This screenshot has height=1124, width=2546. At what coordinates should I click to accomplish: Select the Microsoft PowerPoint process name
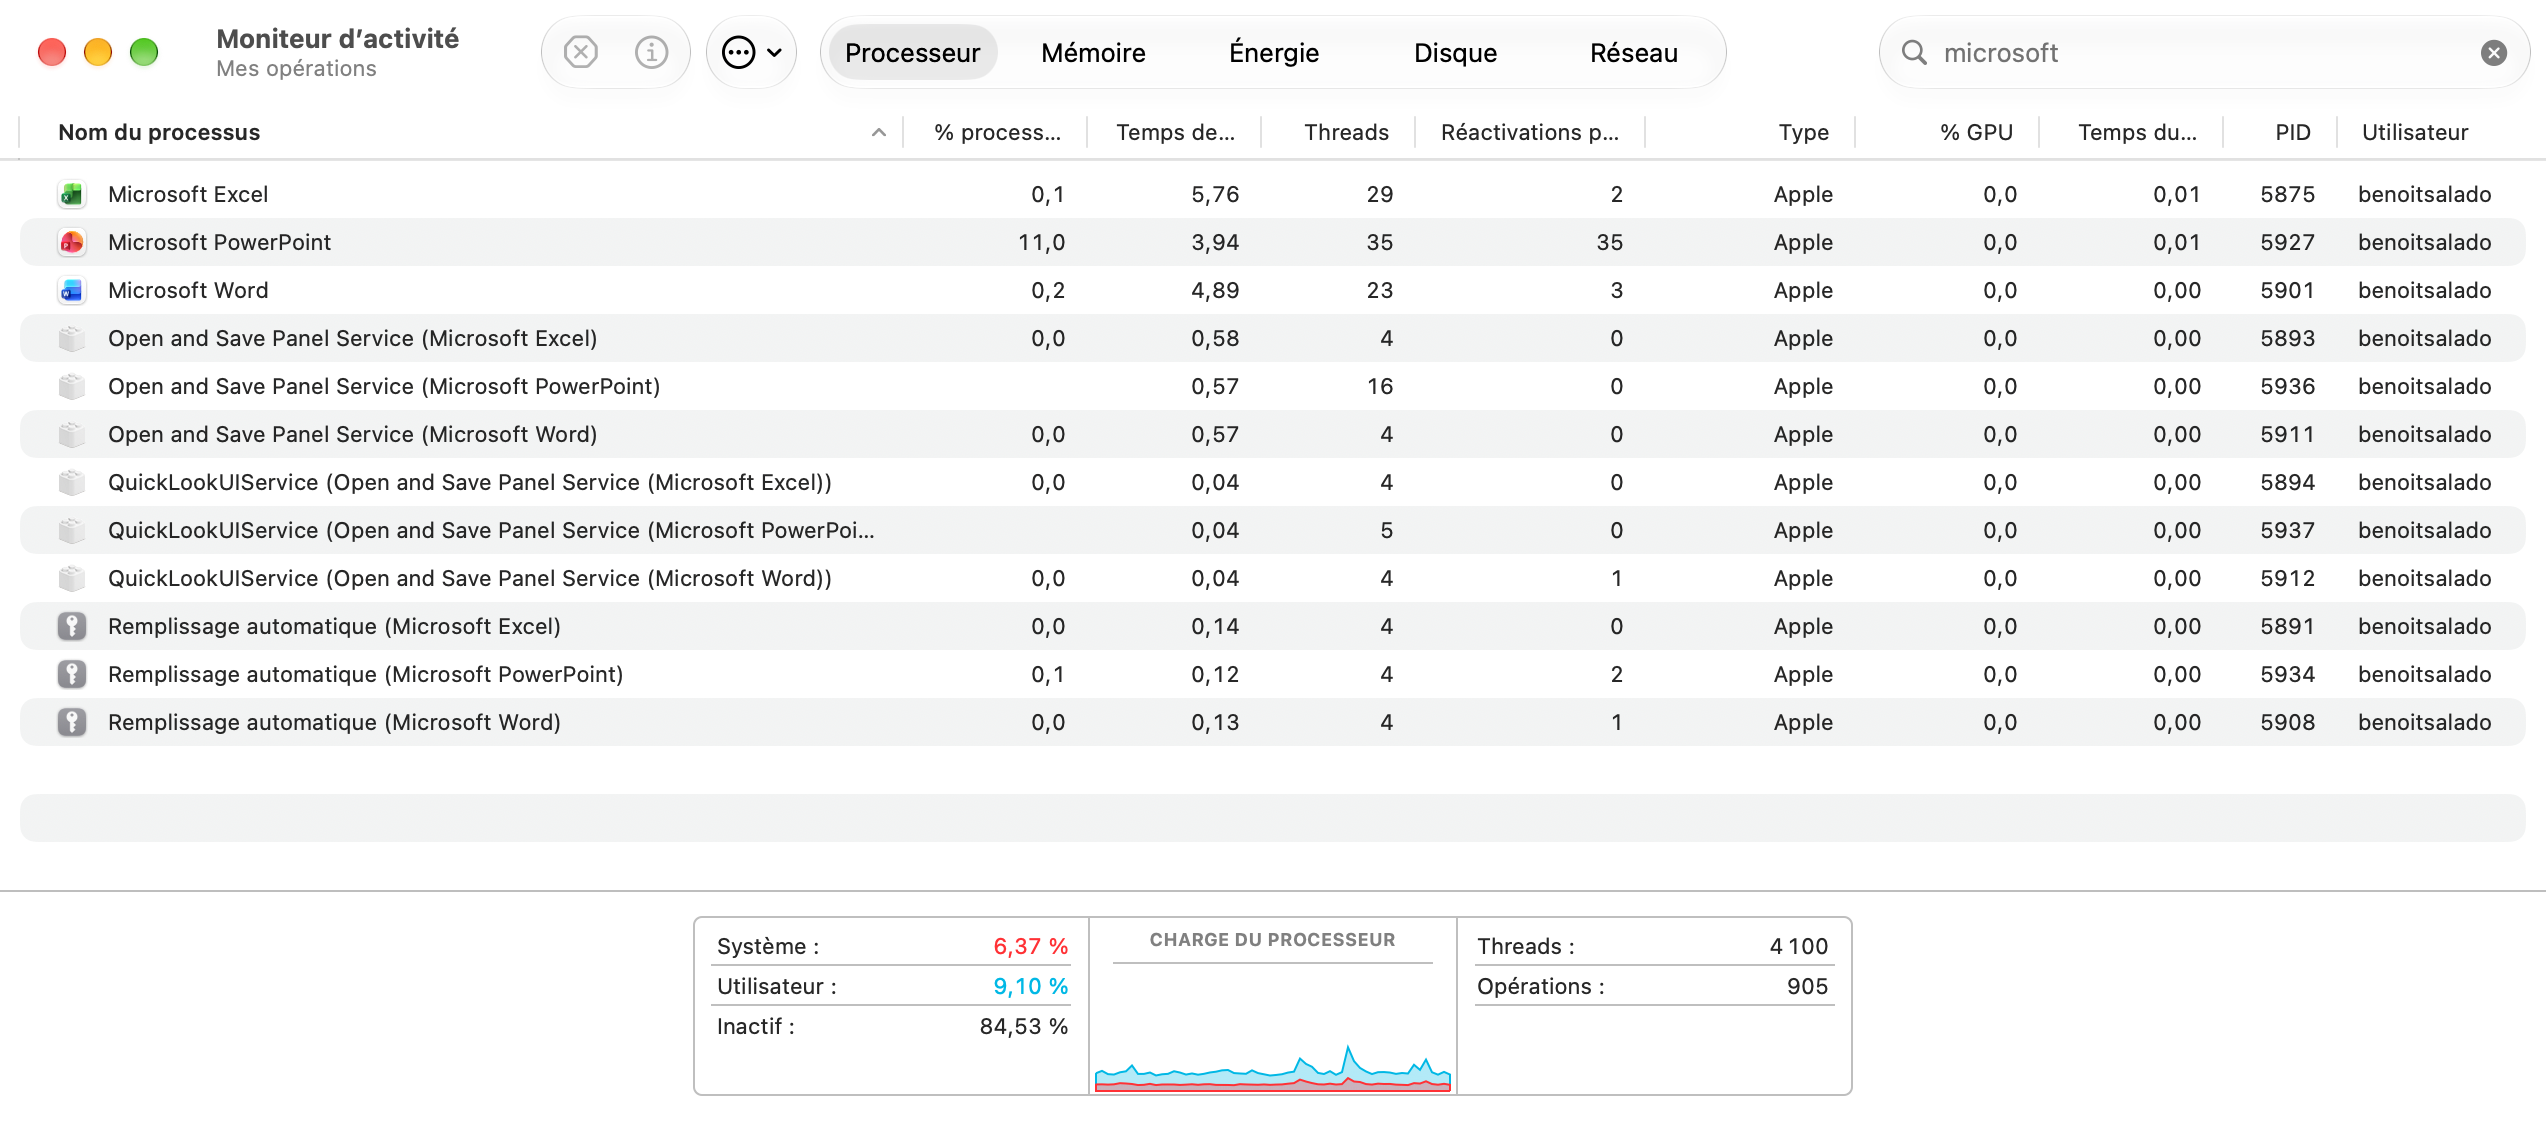pyautogui.click(x=219, y=242)
